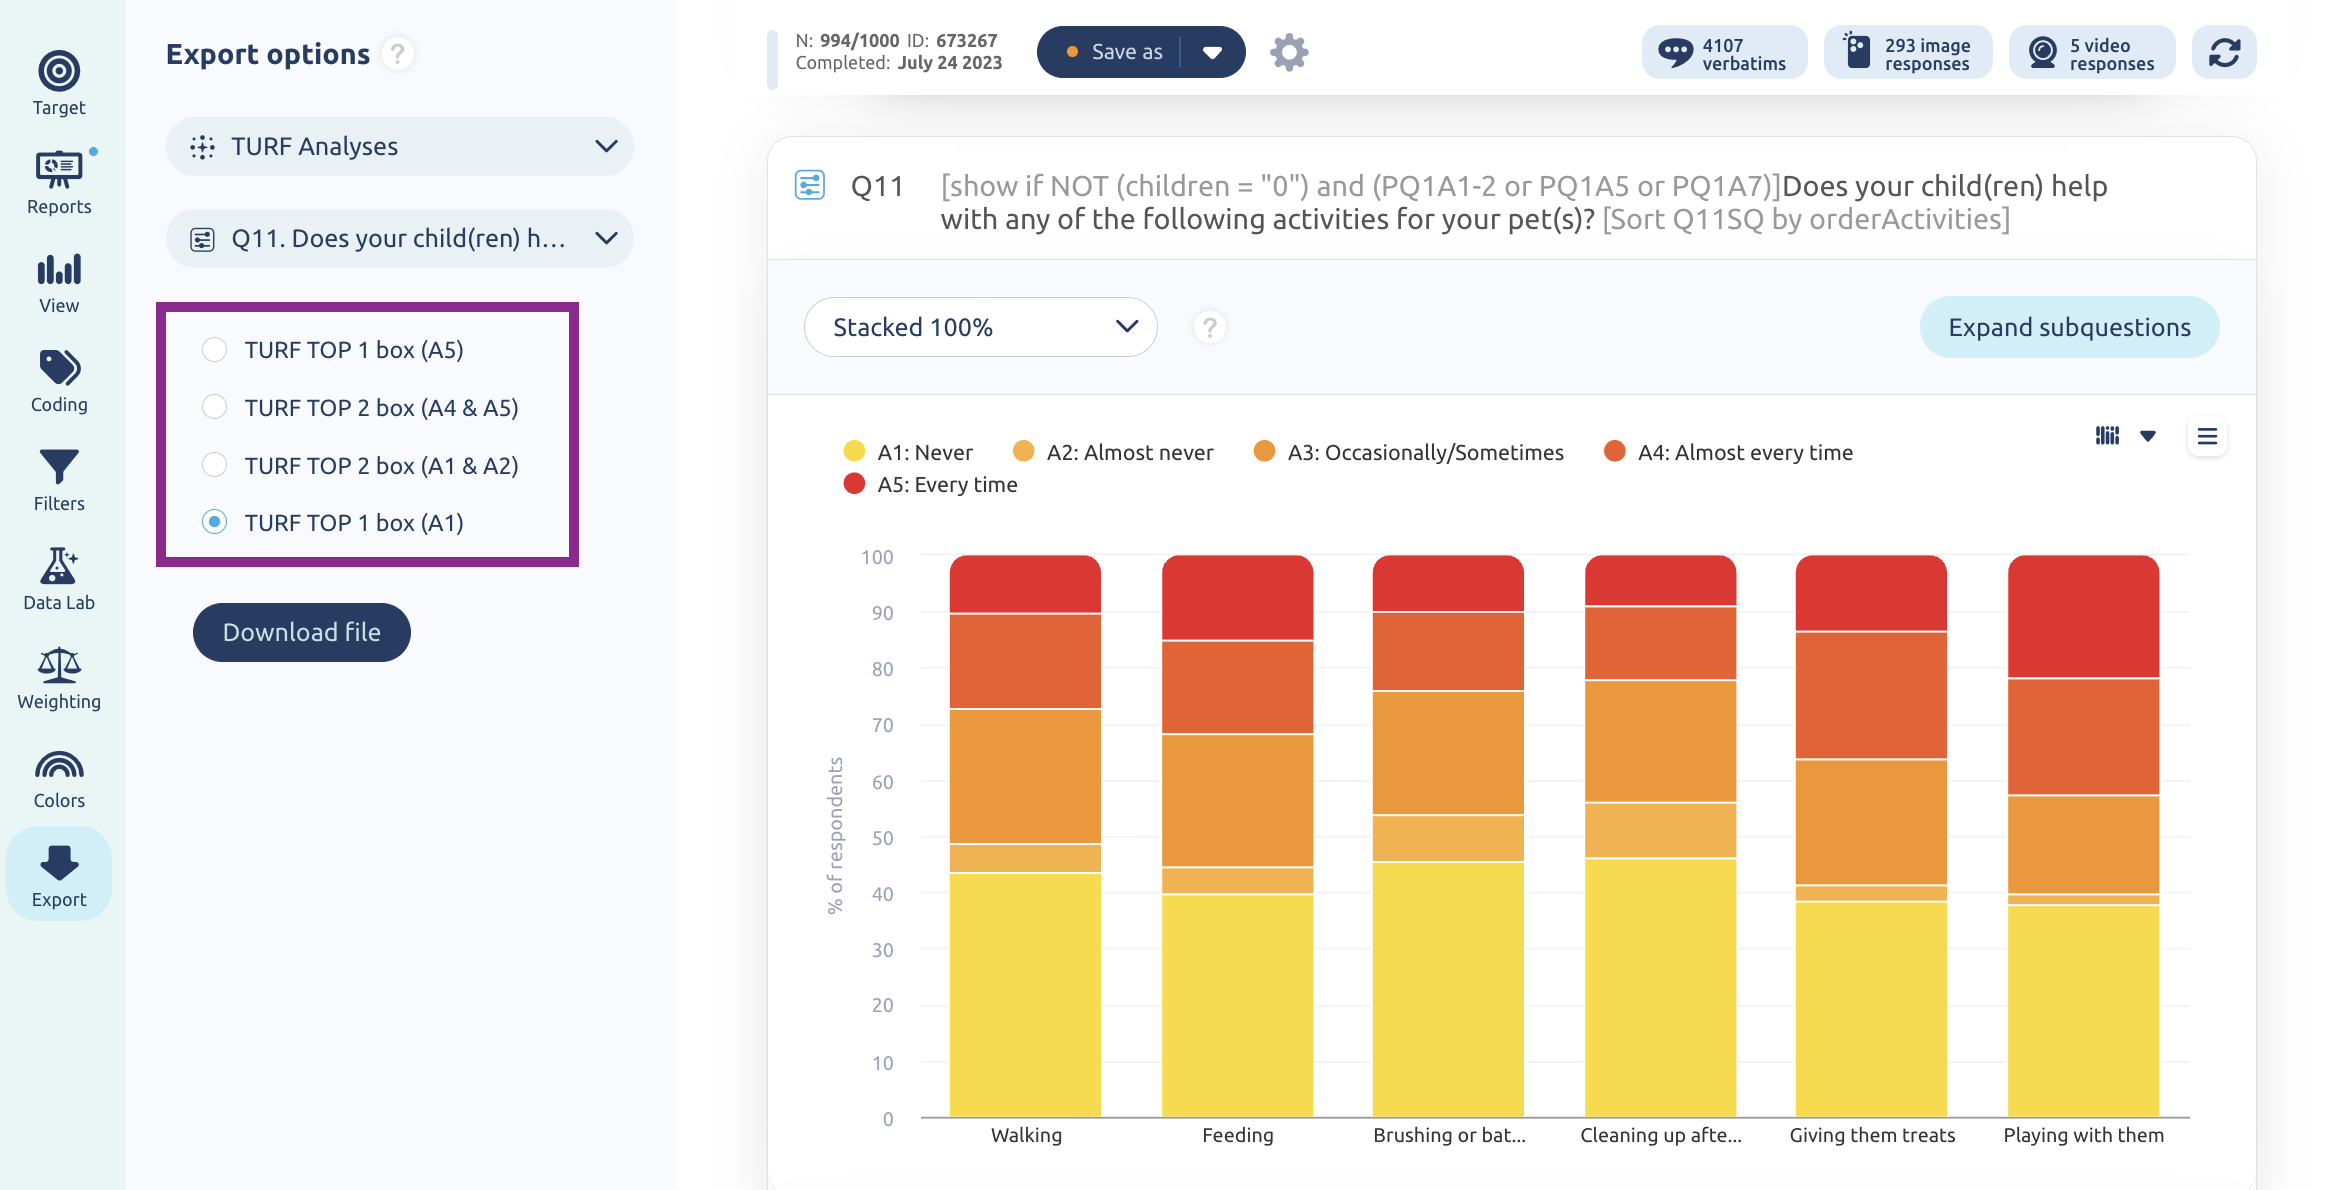Click the Walking bar yellow segment
The height and width of the screenshot is (1190, 2336).
click(1025, 995)
